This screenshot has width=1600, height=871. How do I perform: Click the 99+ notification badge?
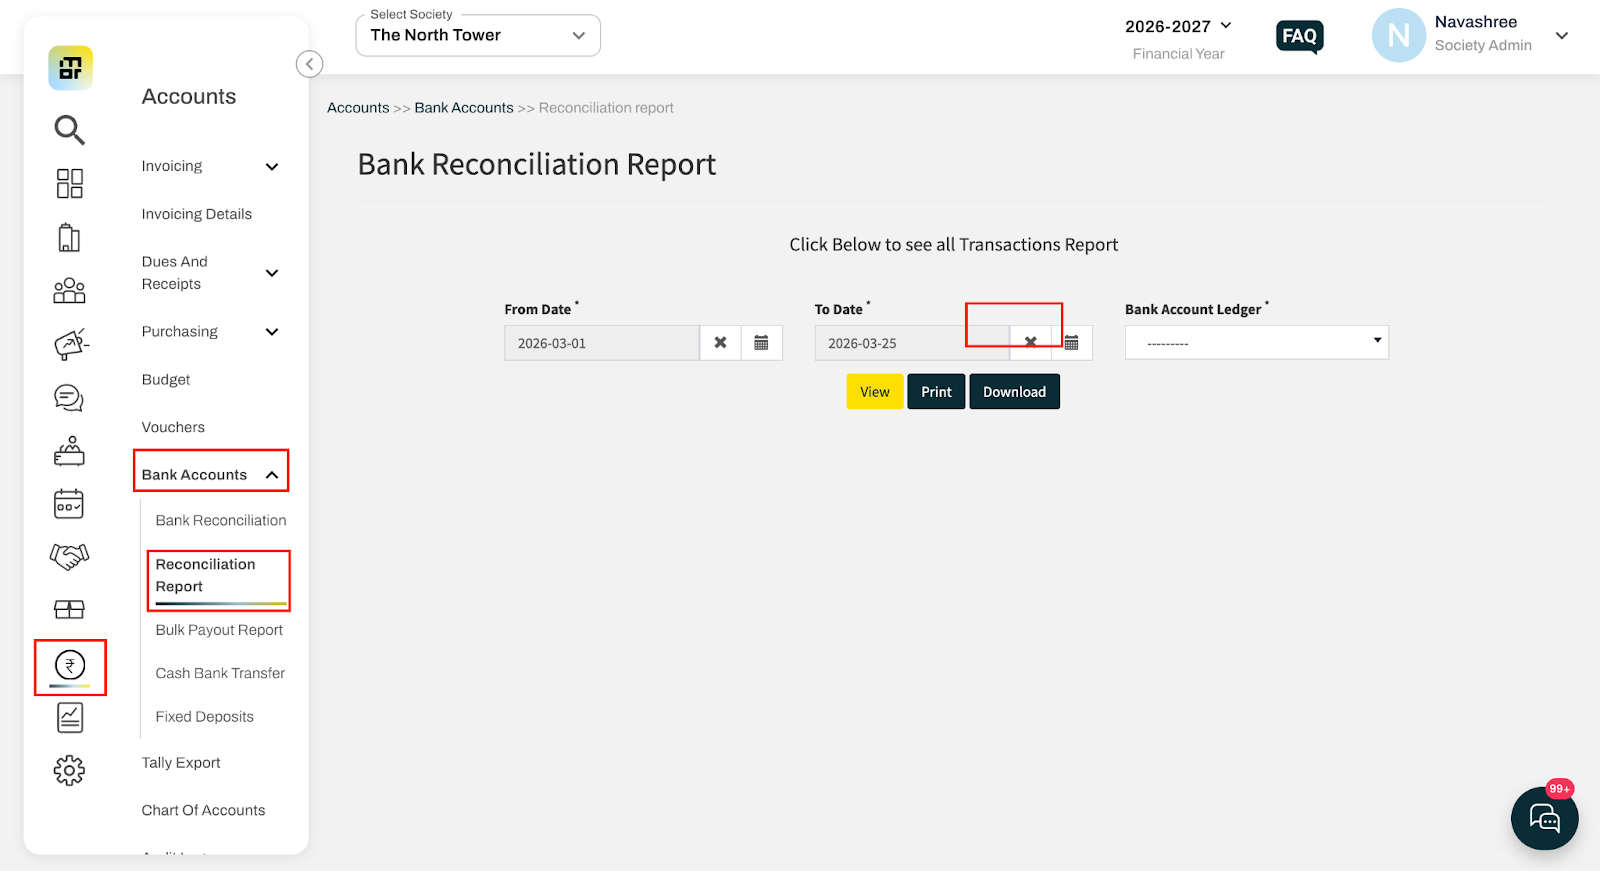1560,789
